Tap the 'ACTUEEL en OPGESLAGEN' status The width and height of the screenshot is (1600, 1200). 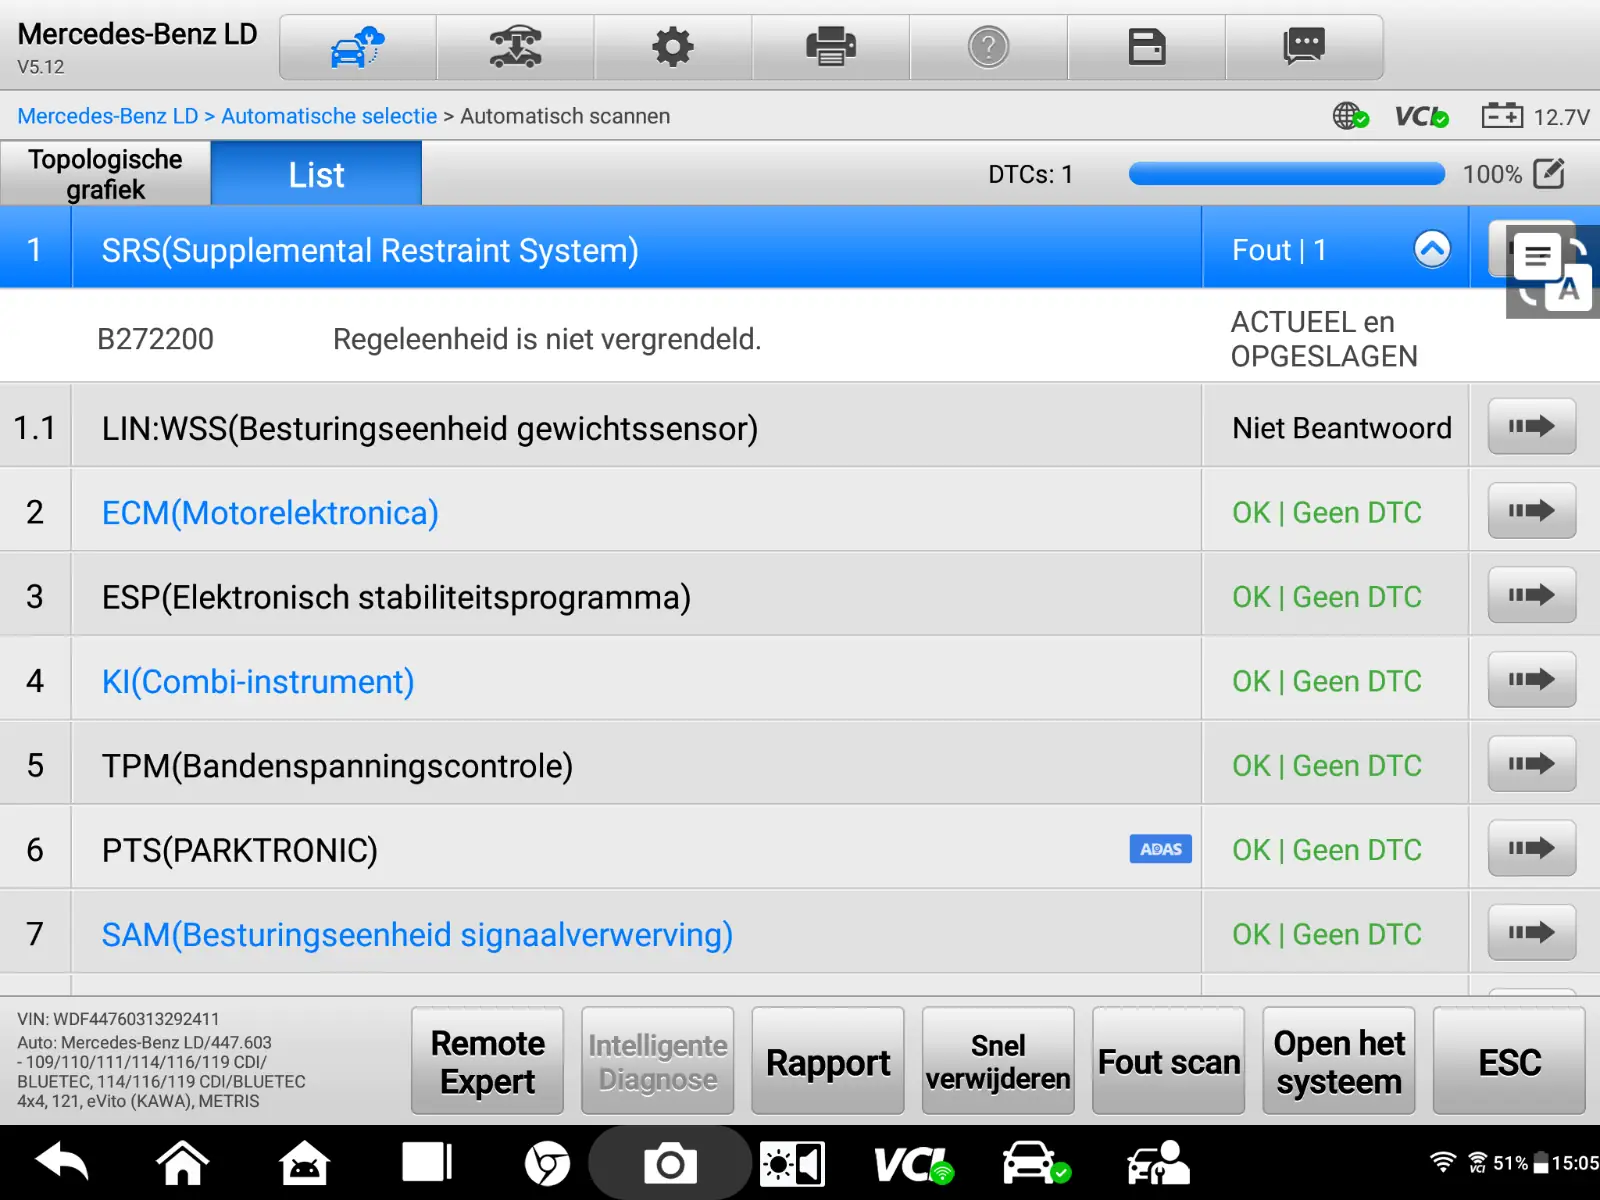click(1324, 339)
